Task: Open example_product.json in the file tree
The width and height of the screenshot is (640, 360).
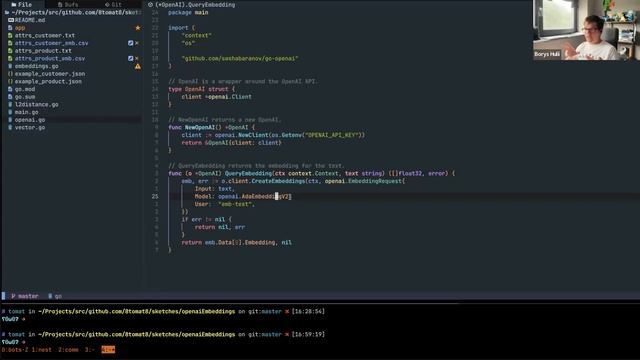Action: tap(48, 81)
